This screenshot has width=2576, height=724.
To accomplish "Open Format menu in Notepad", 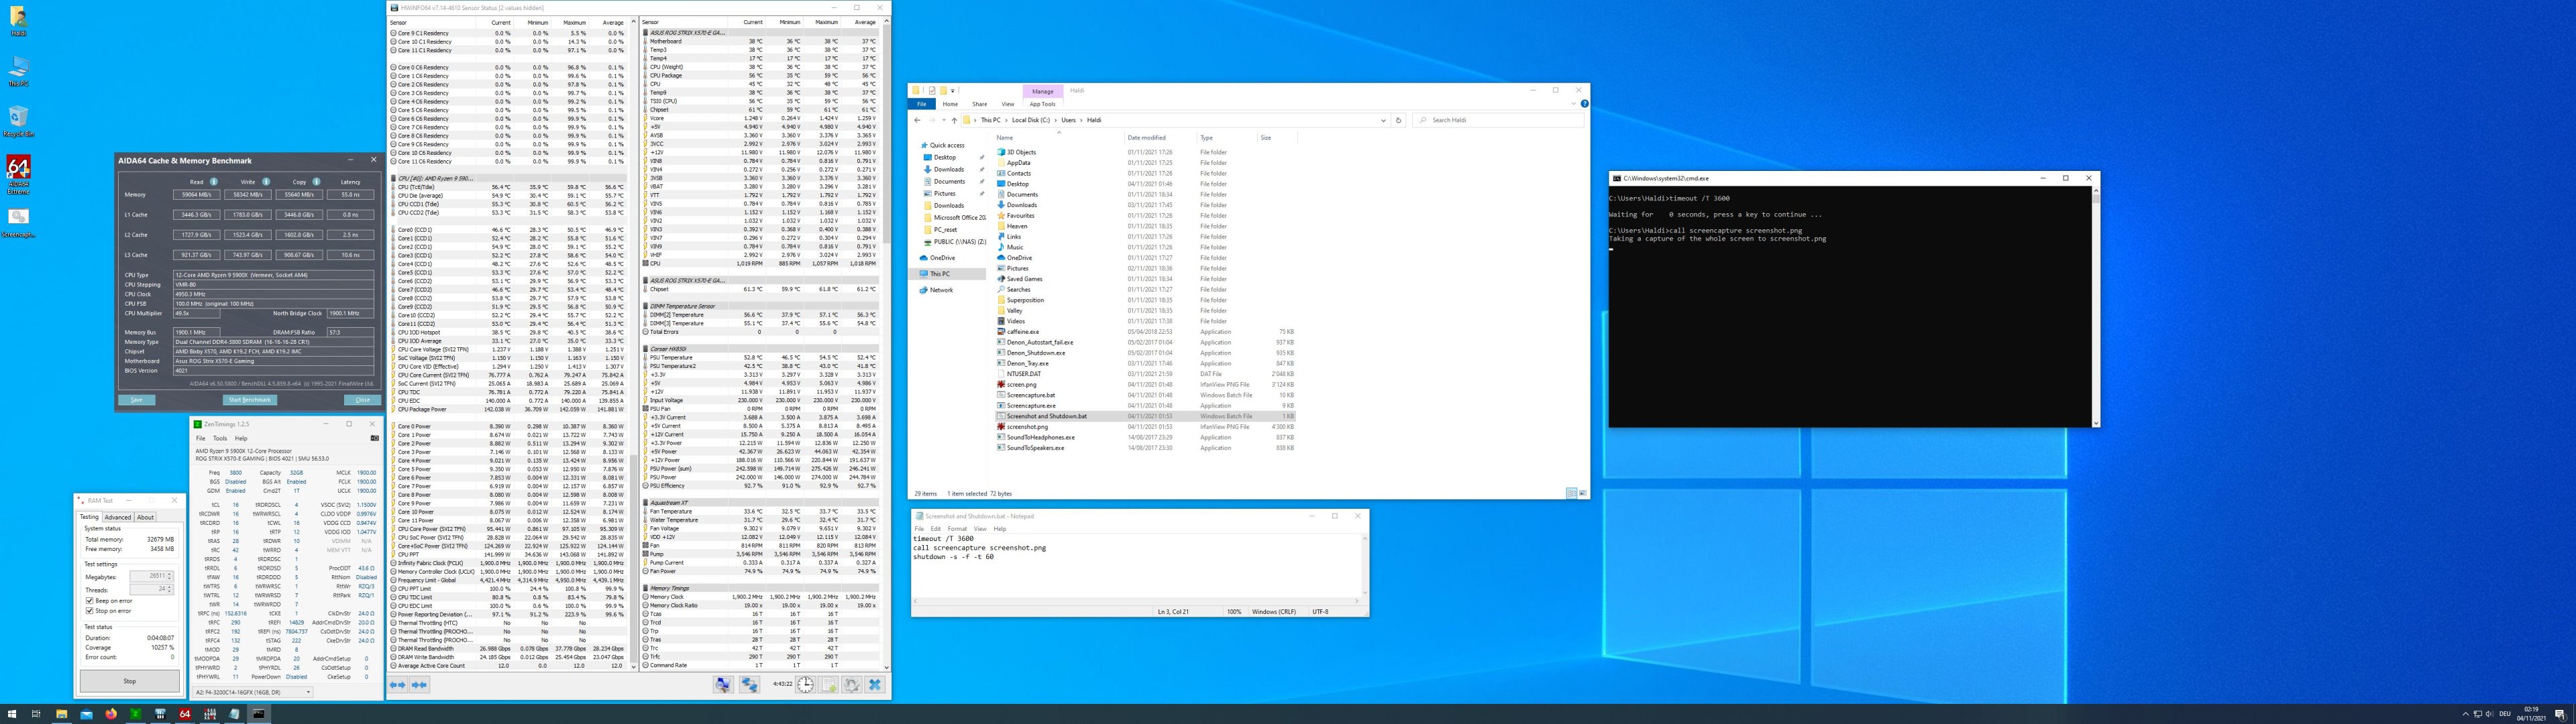I will coord(957,529).
